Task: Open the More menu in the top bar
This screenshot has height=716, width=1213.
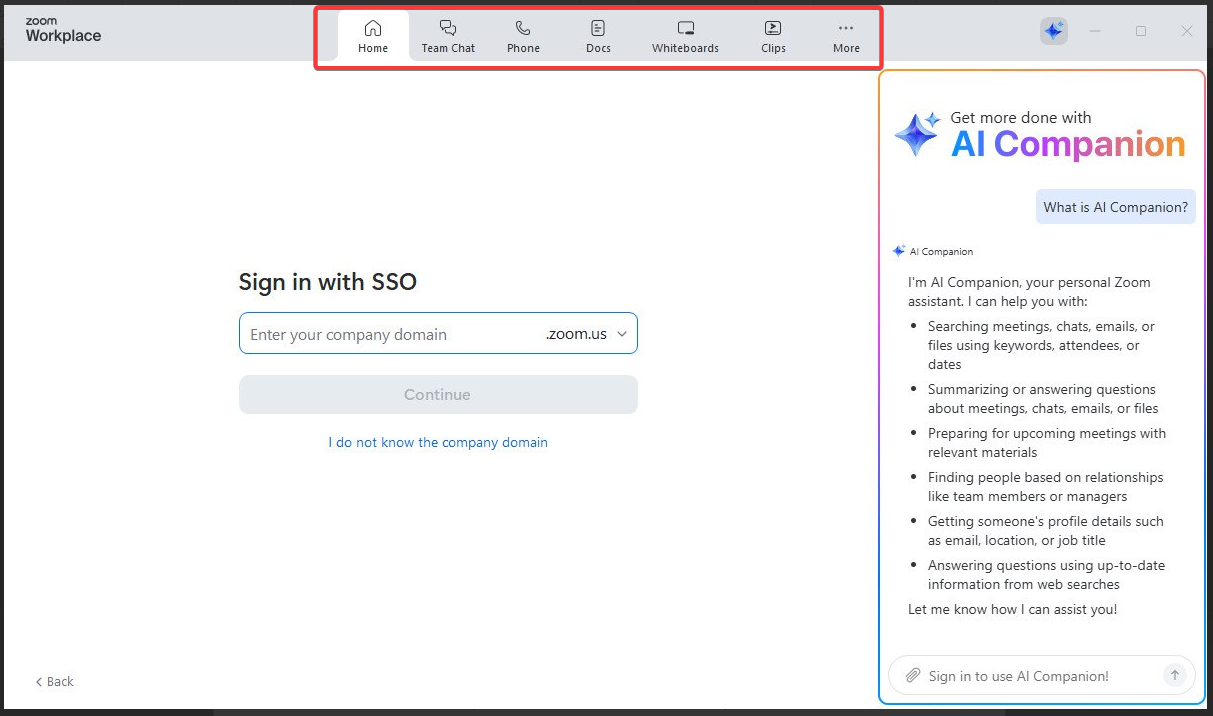Action: (846, 36)
